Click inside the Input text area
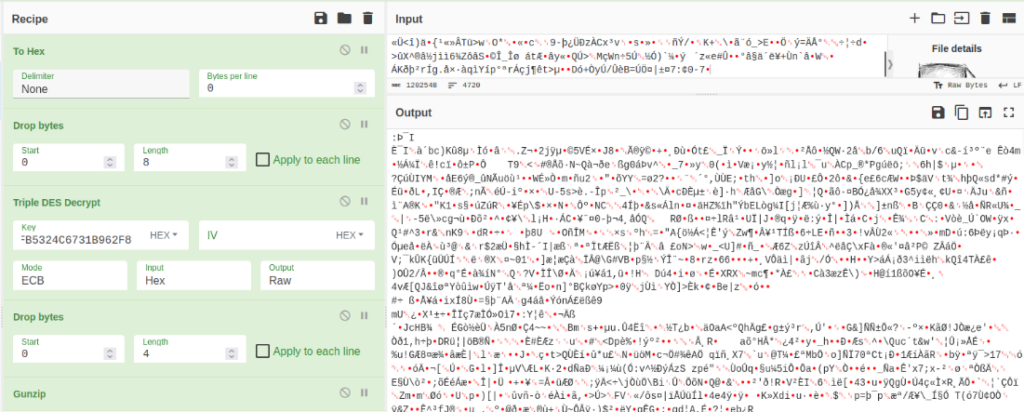The image size is (1024, 412). pos(637,57)
